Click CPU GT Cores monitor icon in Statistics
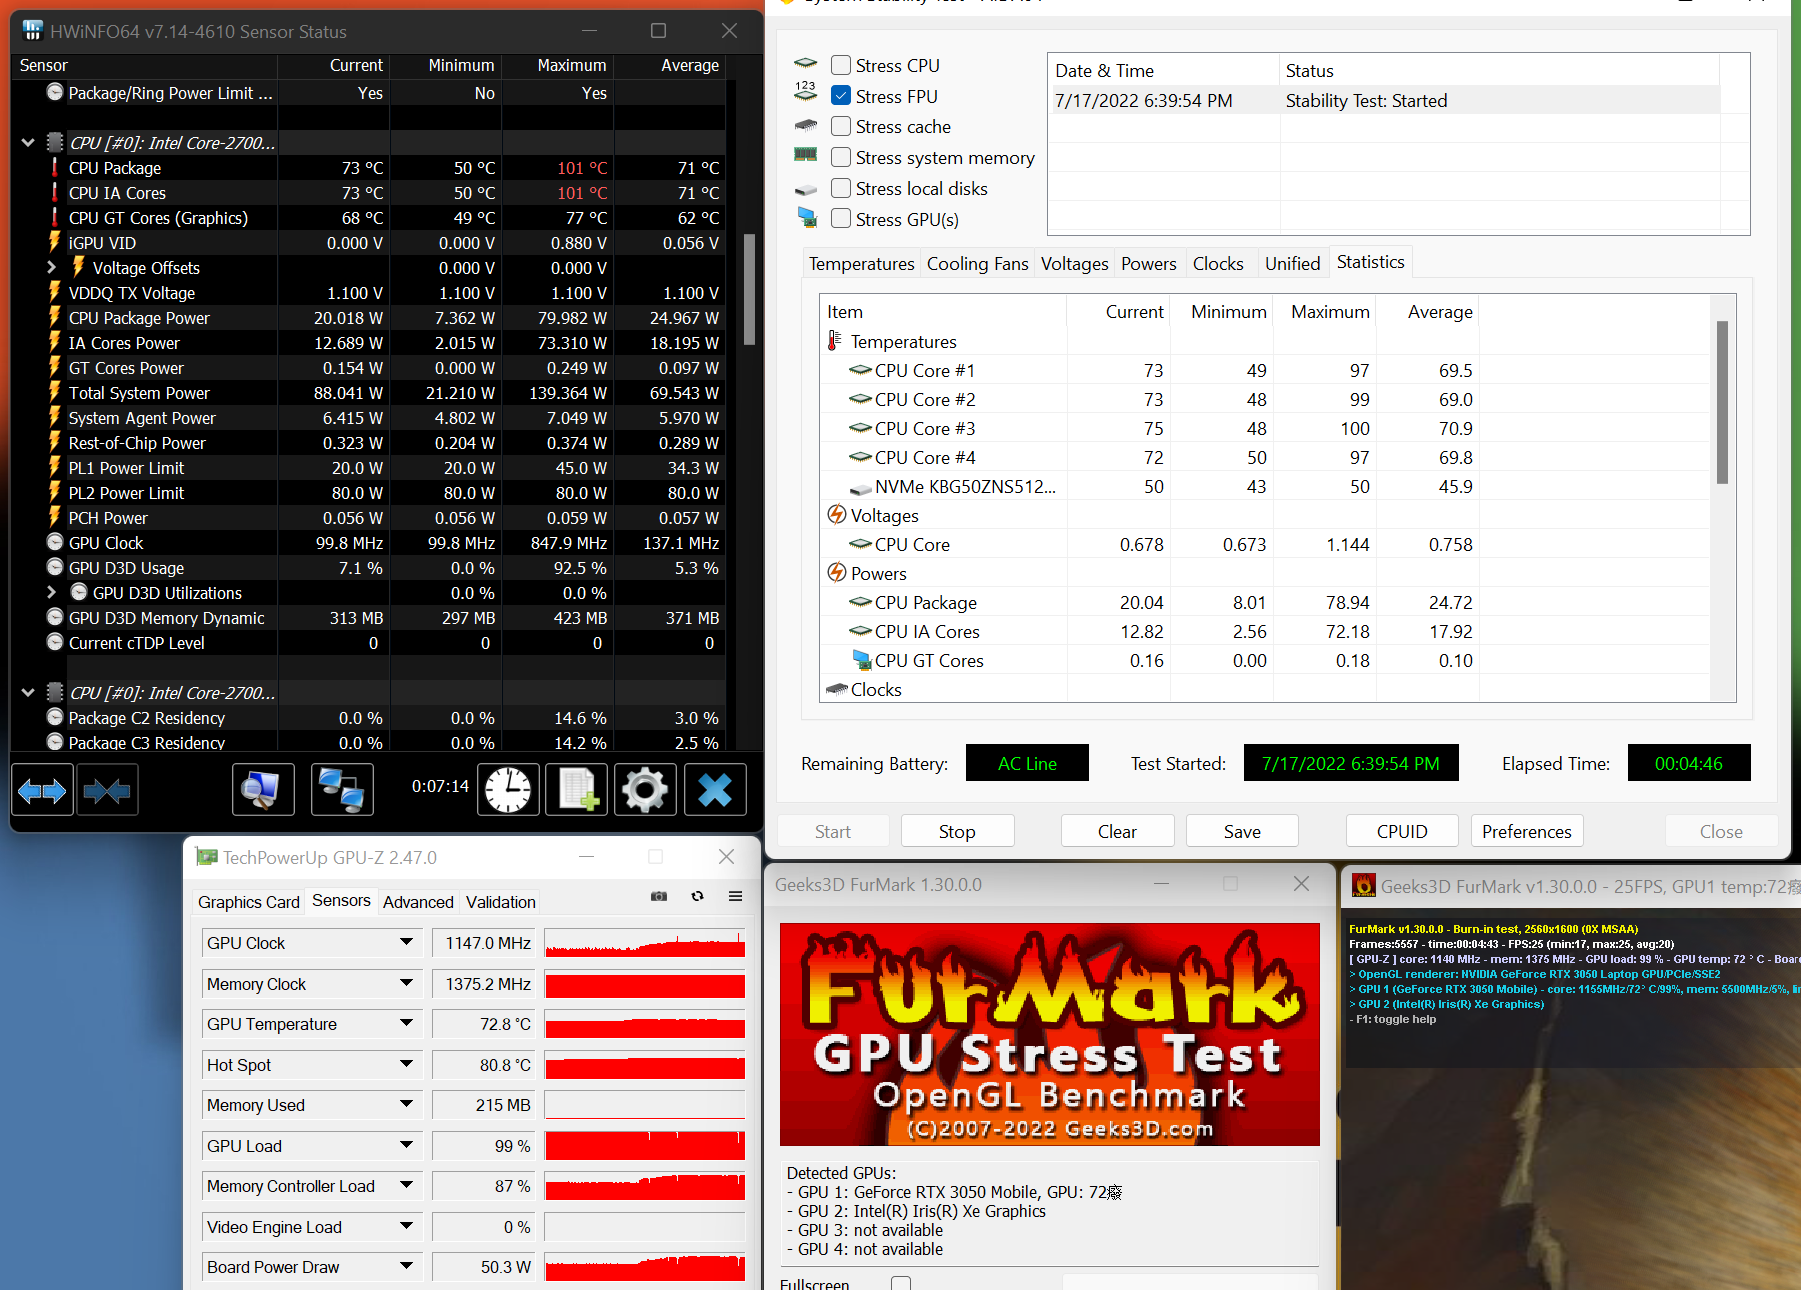This screenshot has height=1290, width=1801. tap(861, 660)
